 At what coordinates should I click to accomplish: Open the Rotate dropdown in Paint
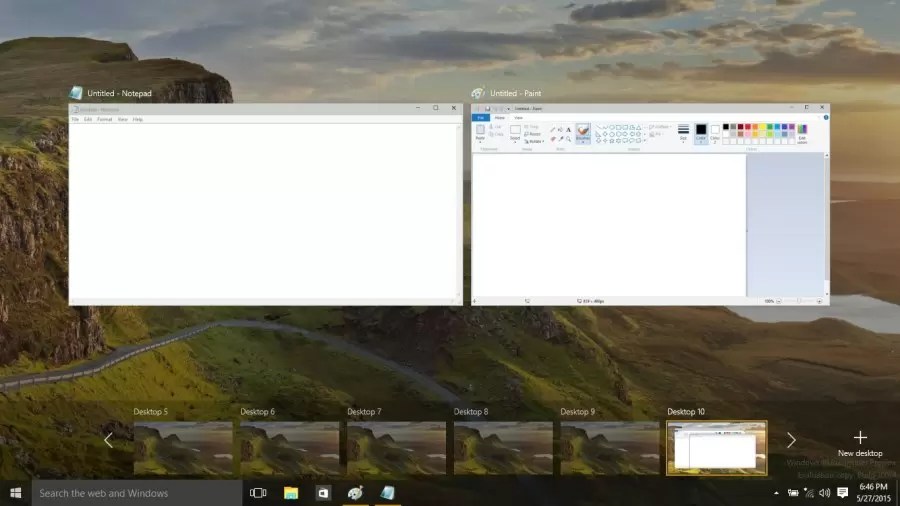point(534,141)
